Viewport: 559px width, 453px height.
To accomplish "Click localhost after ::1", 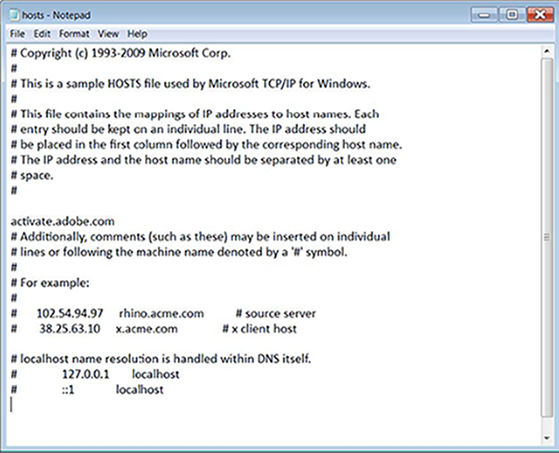I will point(140,390).
